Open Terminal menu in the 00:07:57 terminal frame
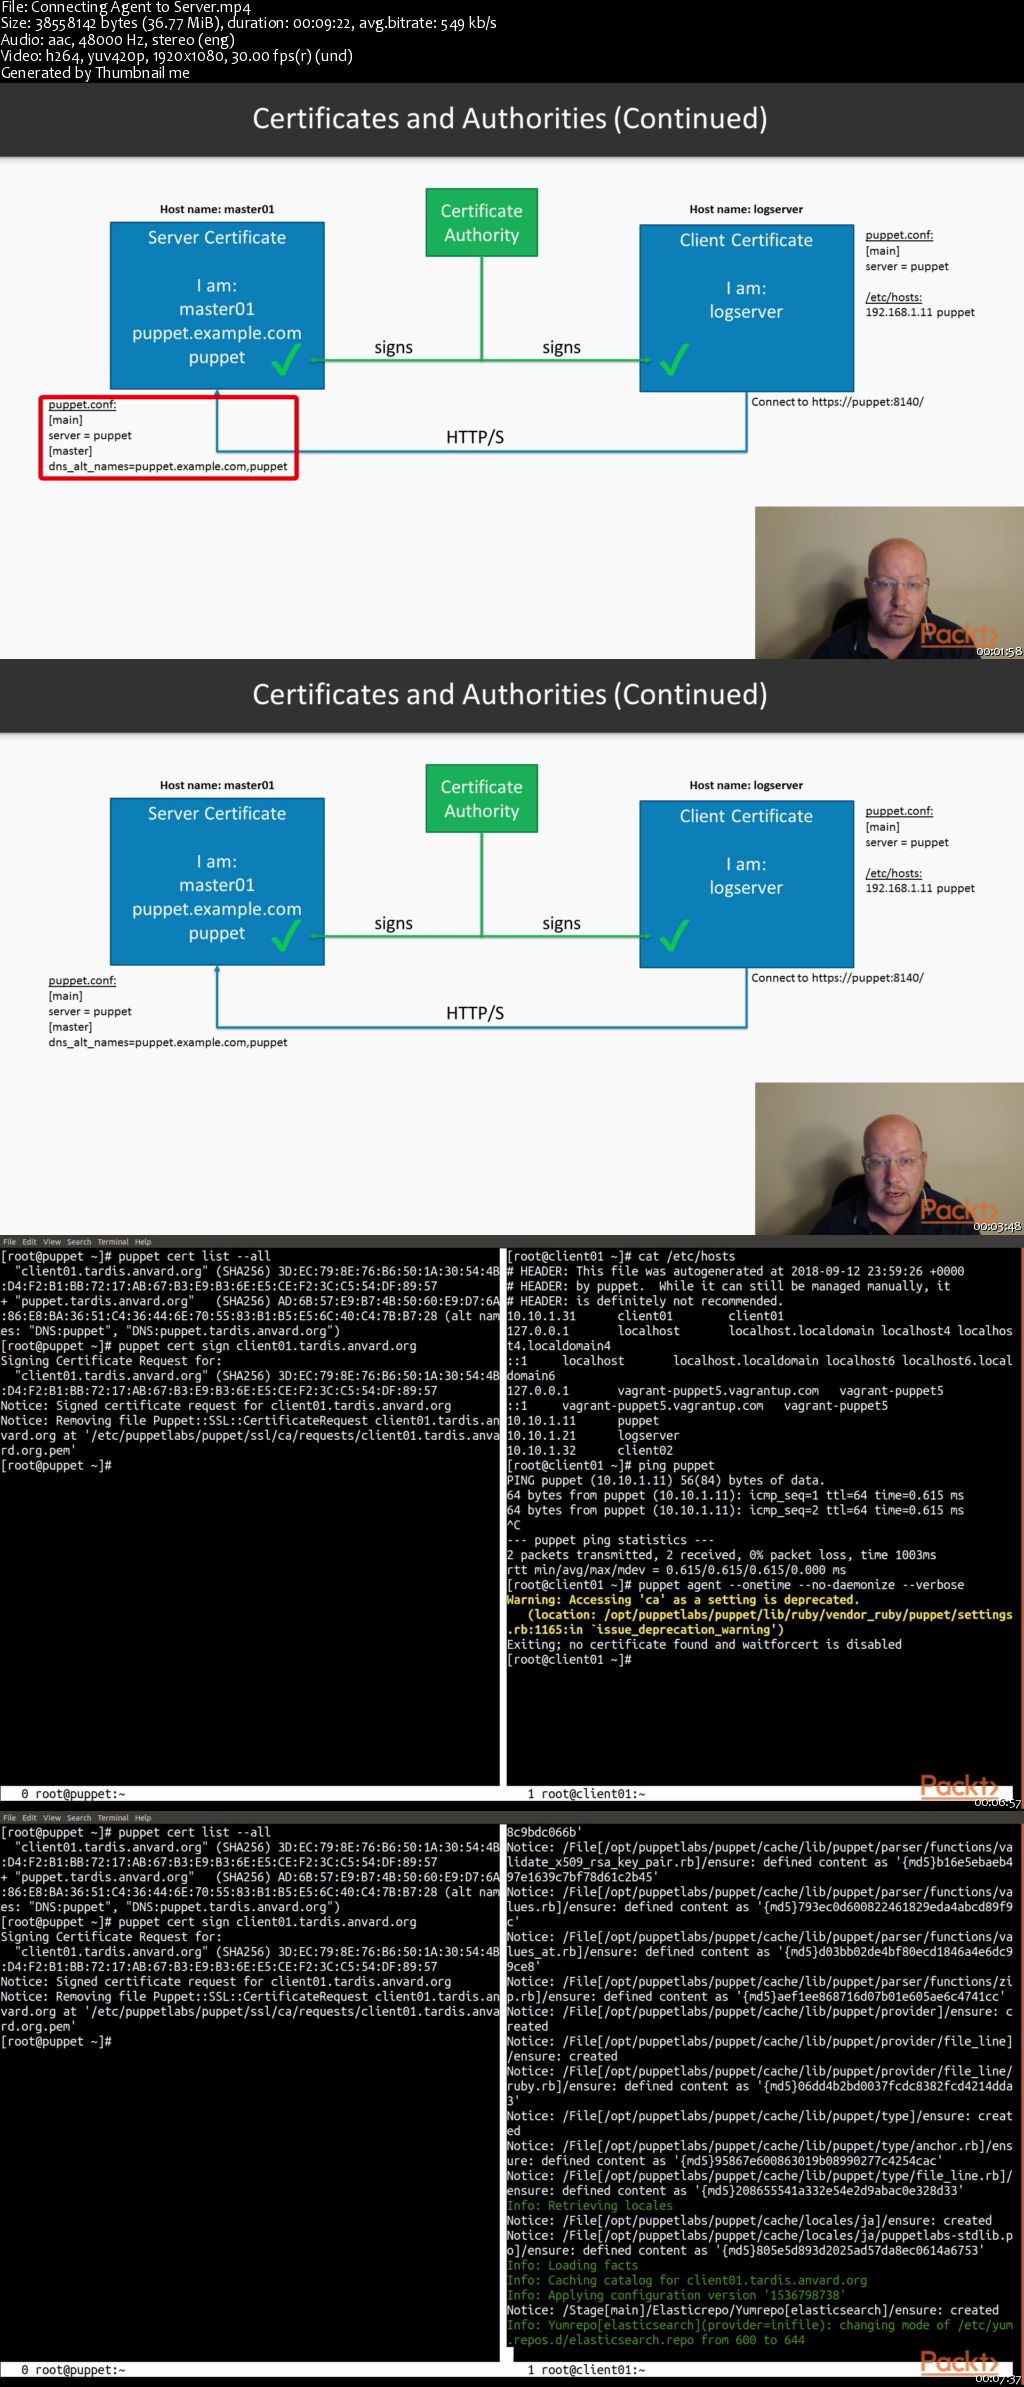This screenshot has width=1024, height=2387. tap(113, 1818)
